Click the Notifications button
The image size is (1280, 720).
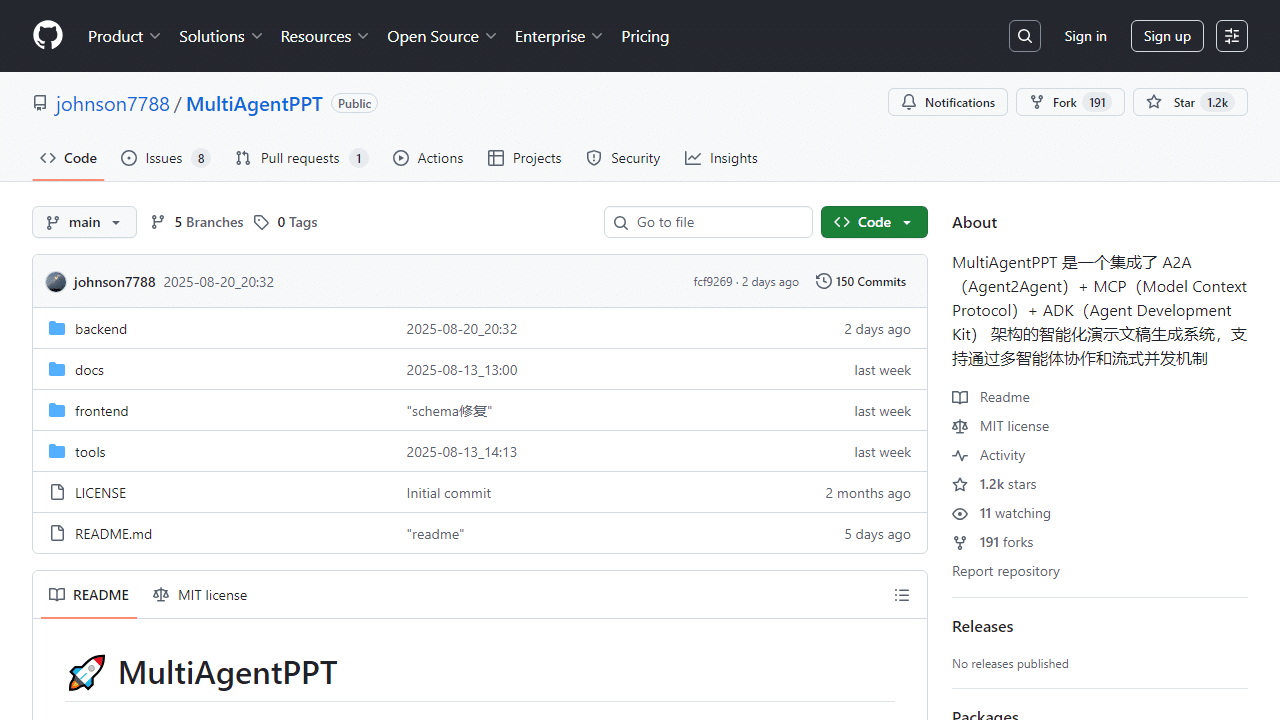click(x=948, y=102)
